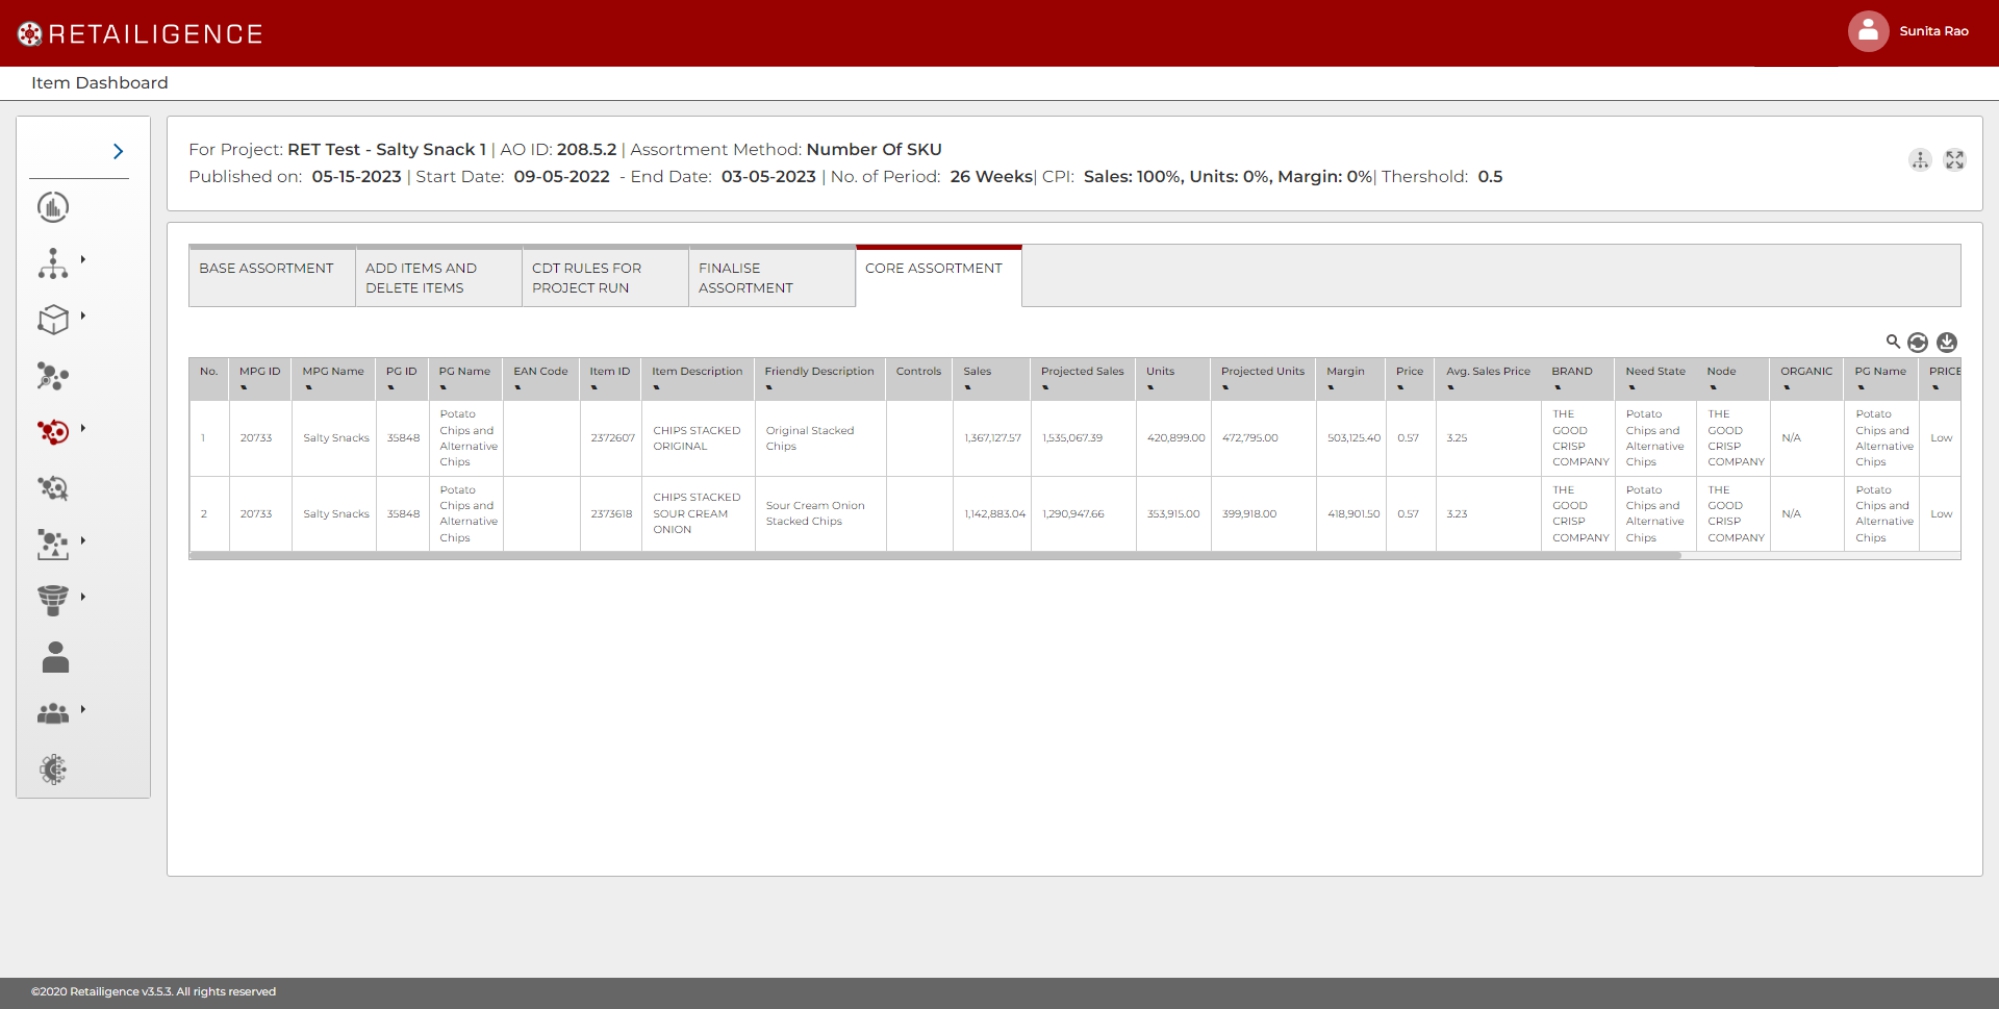Click the 3D cube sidebar icon
The width and height of the screenshot is (1999, 1009).
tap(53, 319)
